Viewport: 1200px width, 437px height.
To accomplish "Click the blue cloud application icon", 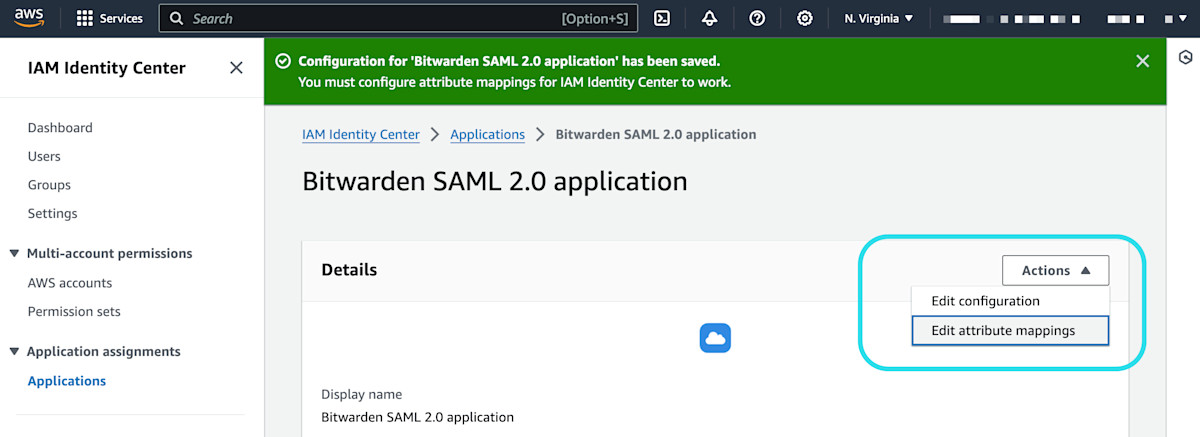I will coord(715,338).
